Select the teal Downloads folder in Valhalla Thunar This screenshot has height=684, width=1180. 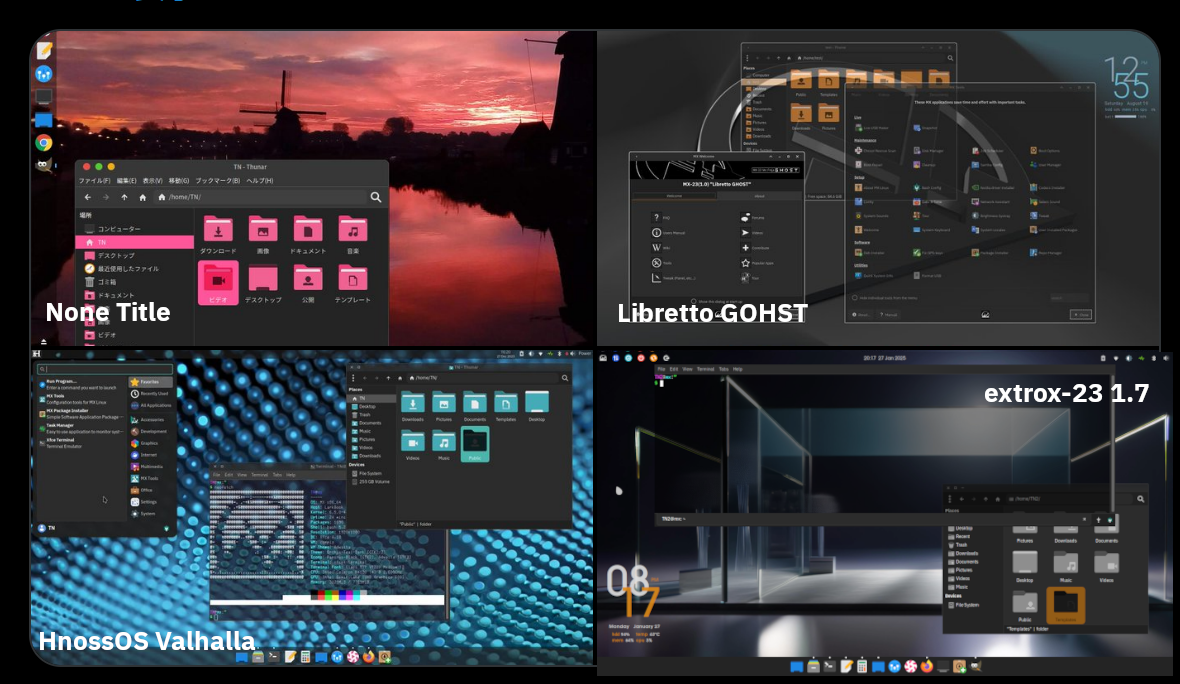[x=413, y=406]
